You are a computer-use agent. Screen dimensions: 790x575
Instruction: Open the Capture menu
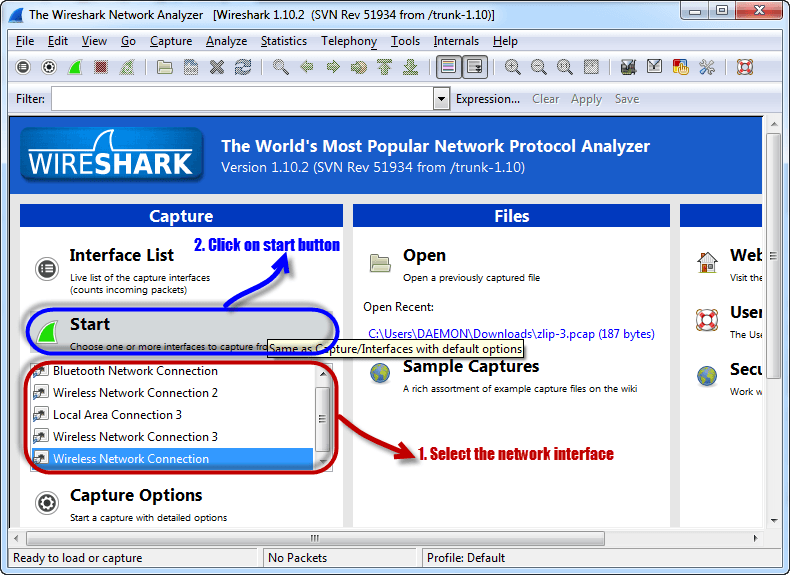click(171, 41)
